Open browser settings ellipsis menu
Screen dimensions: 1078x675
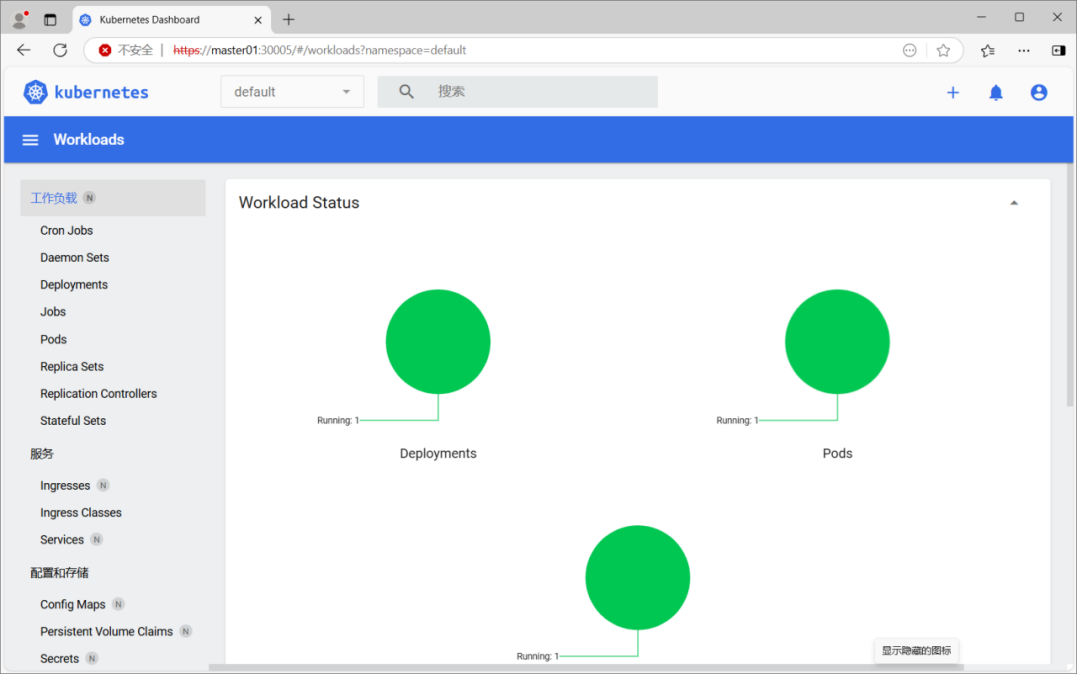tap(1024, 50)
